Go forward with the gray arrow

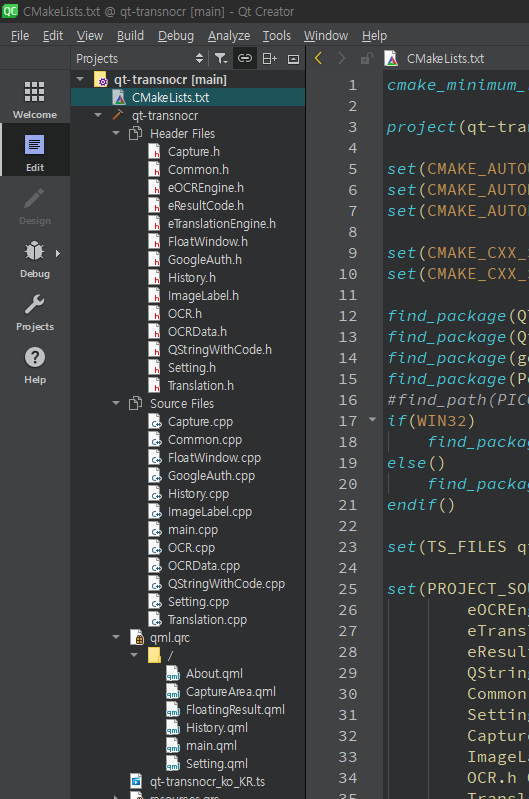click(341, 59)
